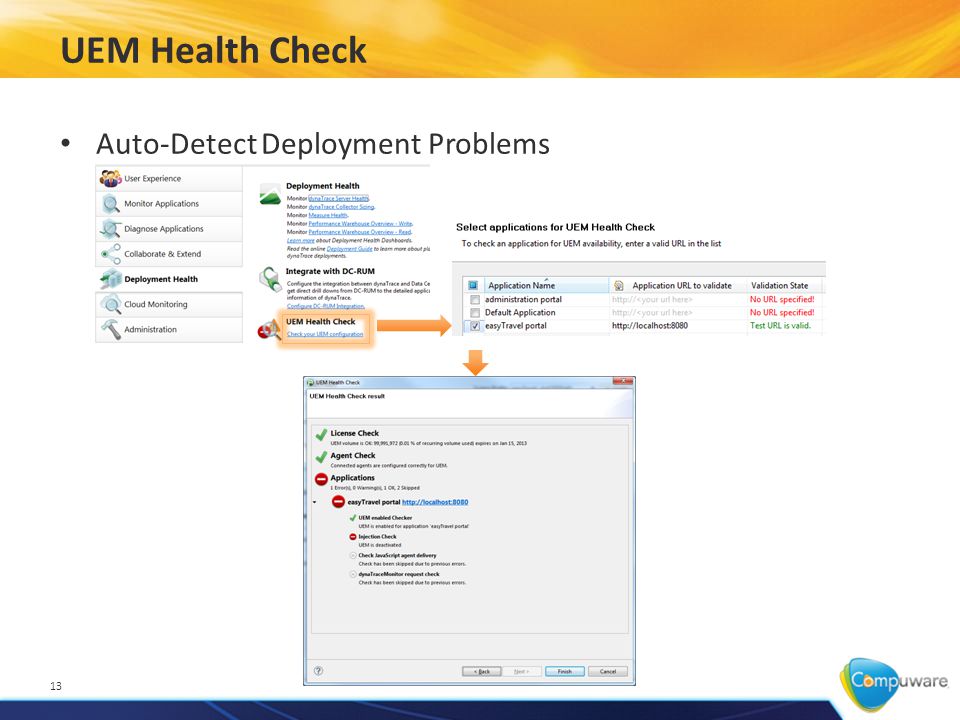The image size is (960, 720).
Task: Click the administration portal URL field
Action: pos(678,299)
